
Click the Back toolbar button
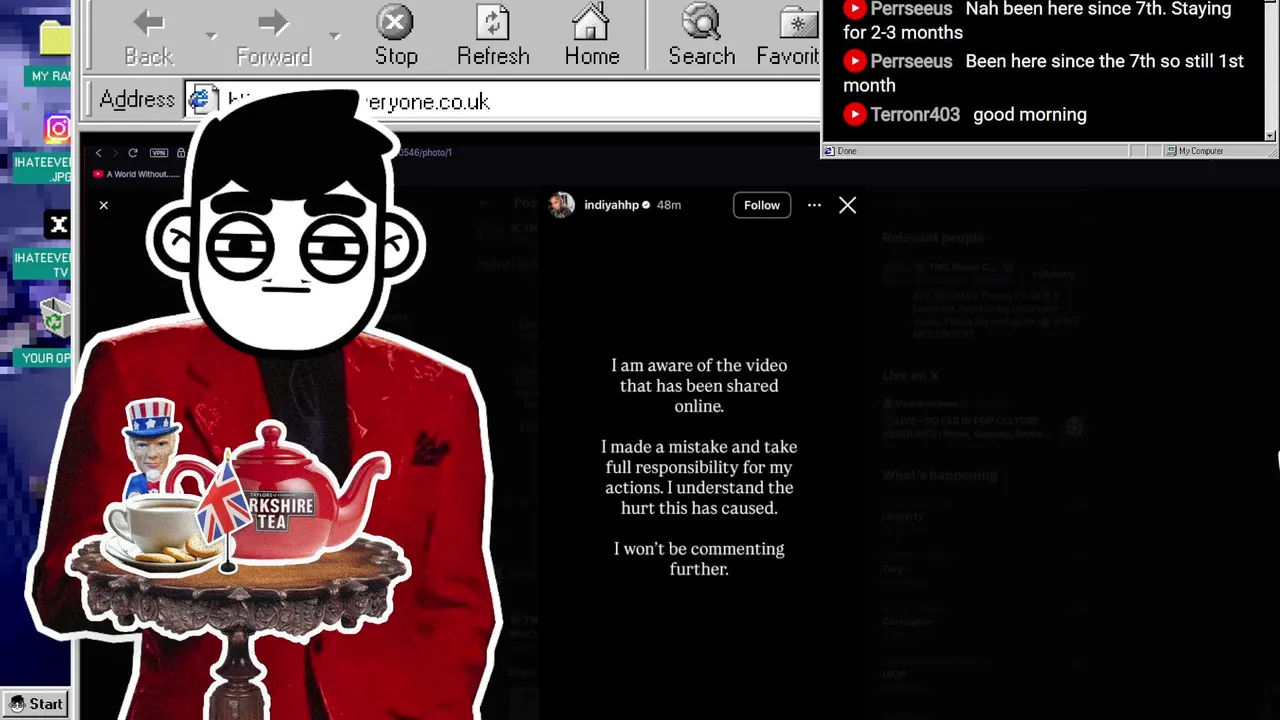tap(149, 37)
